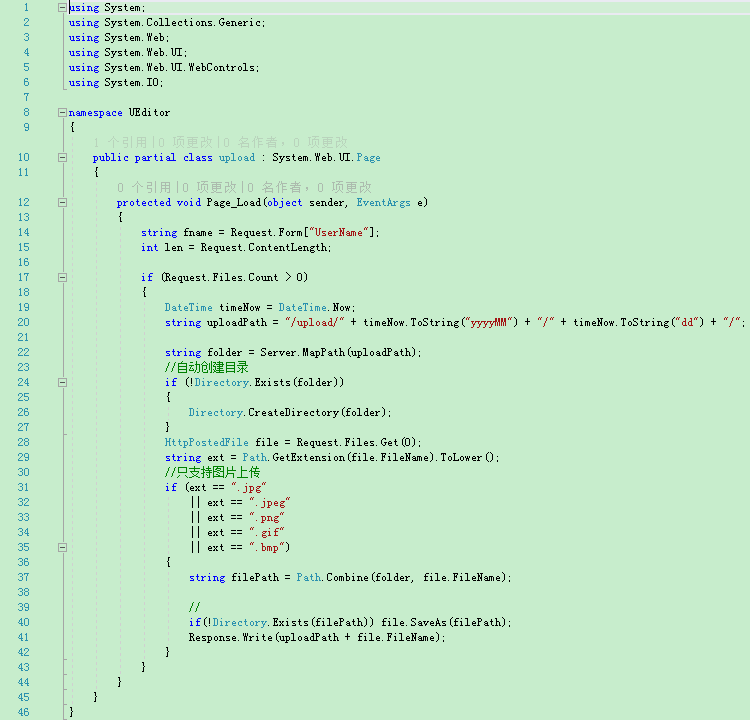Click file.SaveAs(filePath) call
Screen dimensions: 750x720
[x=445, y=622]
